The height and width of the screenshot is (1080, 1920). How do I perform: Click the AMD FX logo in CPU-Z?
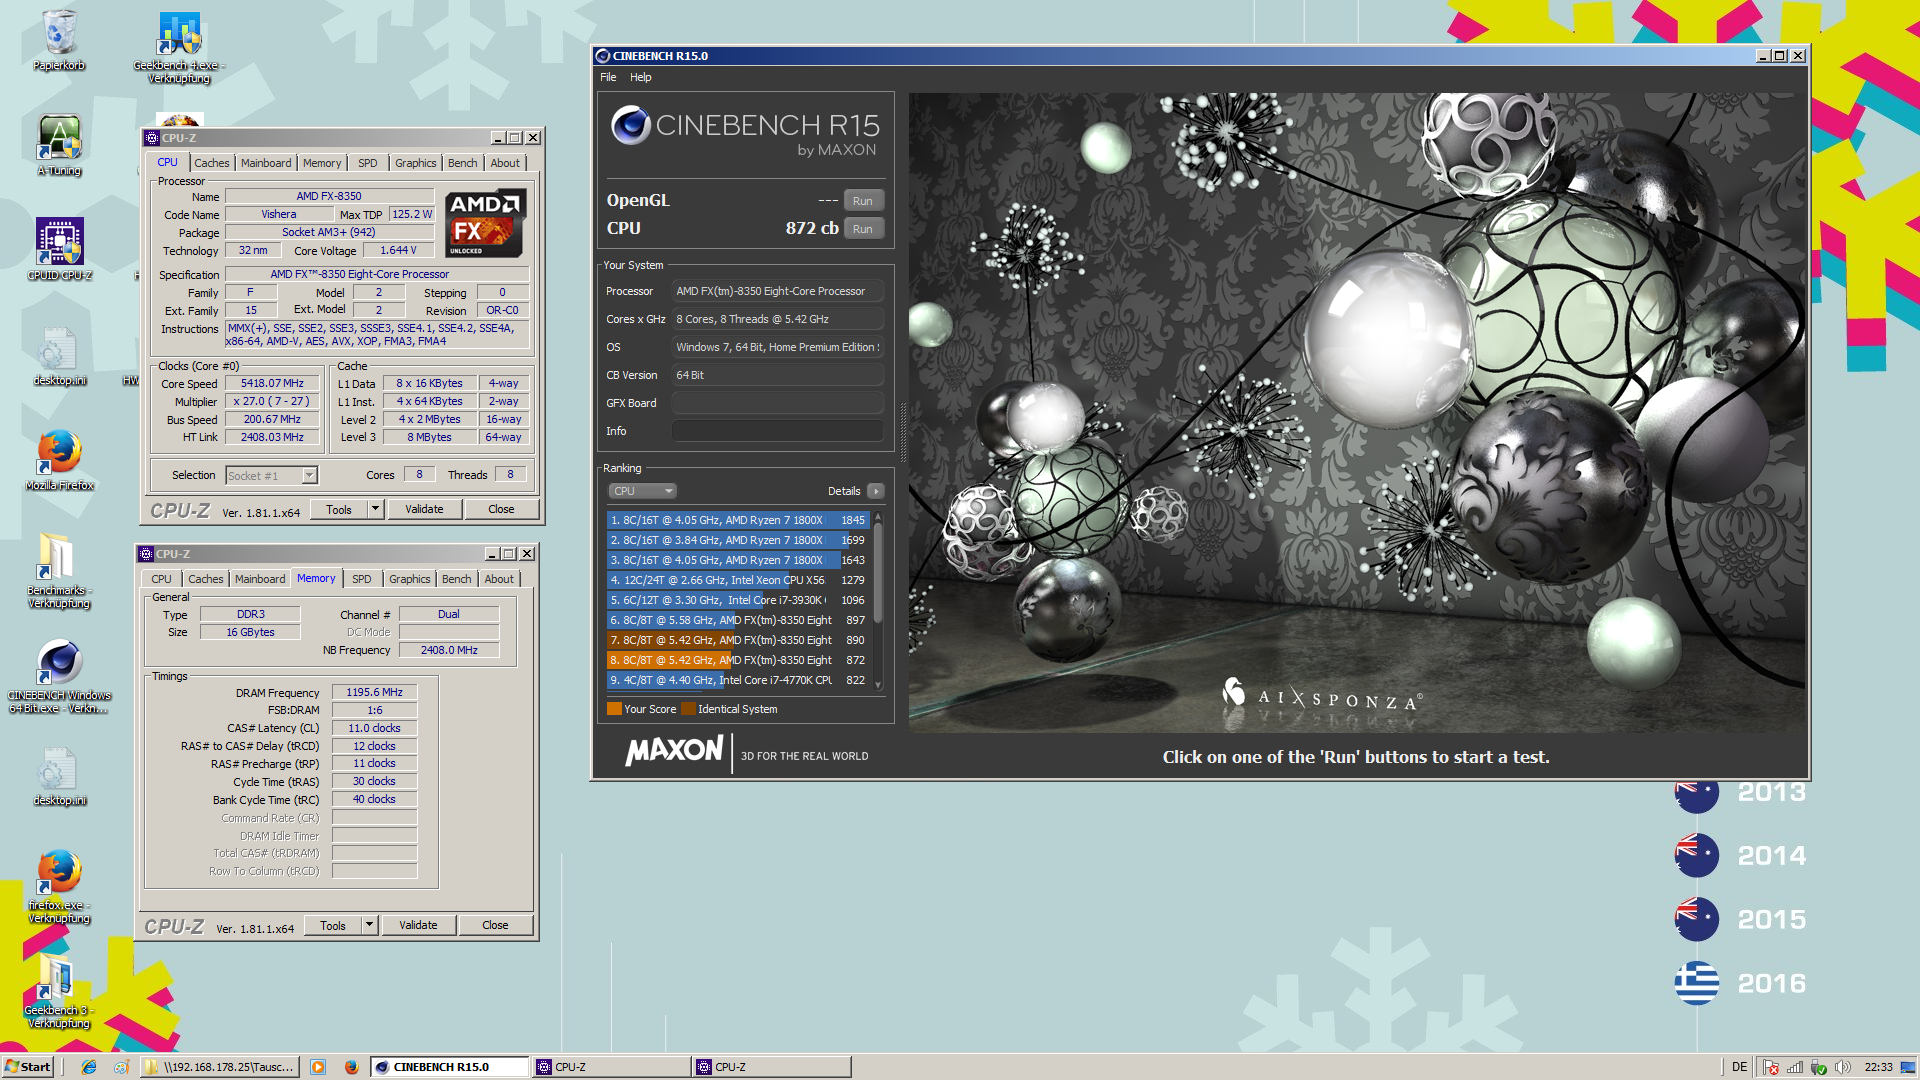coord(485,223)
